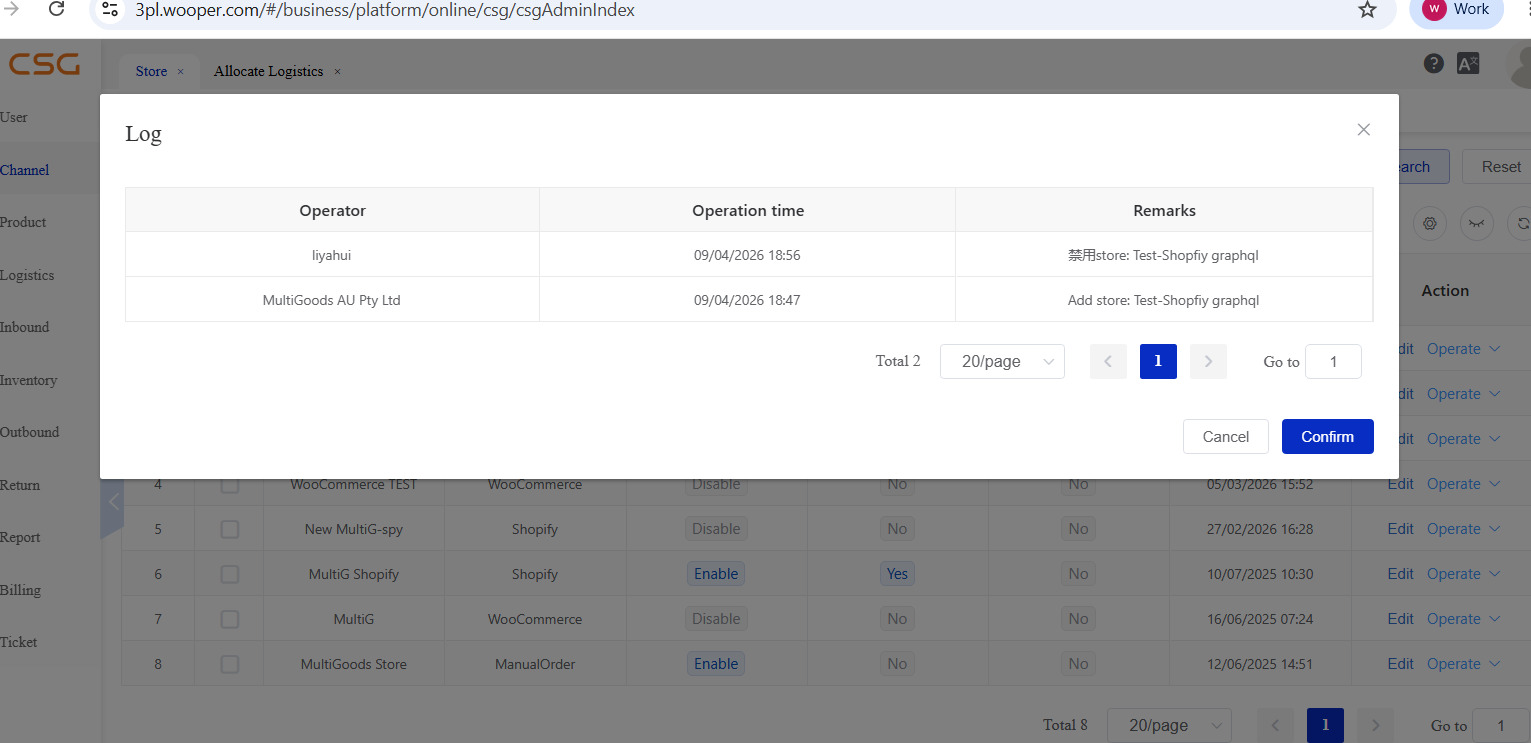Open the Inventory sidebar menu

pyautogui.click(x=29, y=380)
